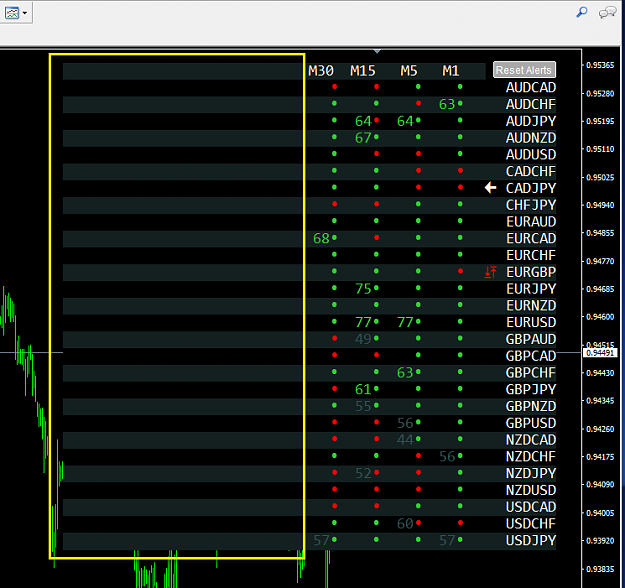Pick USDJPY from the dashboard

[x=531, y=540]
